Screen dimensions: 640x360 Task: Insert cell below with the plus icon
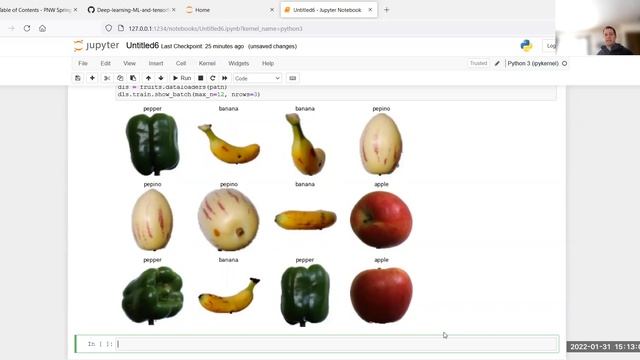92,78
